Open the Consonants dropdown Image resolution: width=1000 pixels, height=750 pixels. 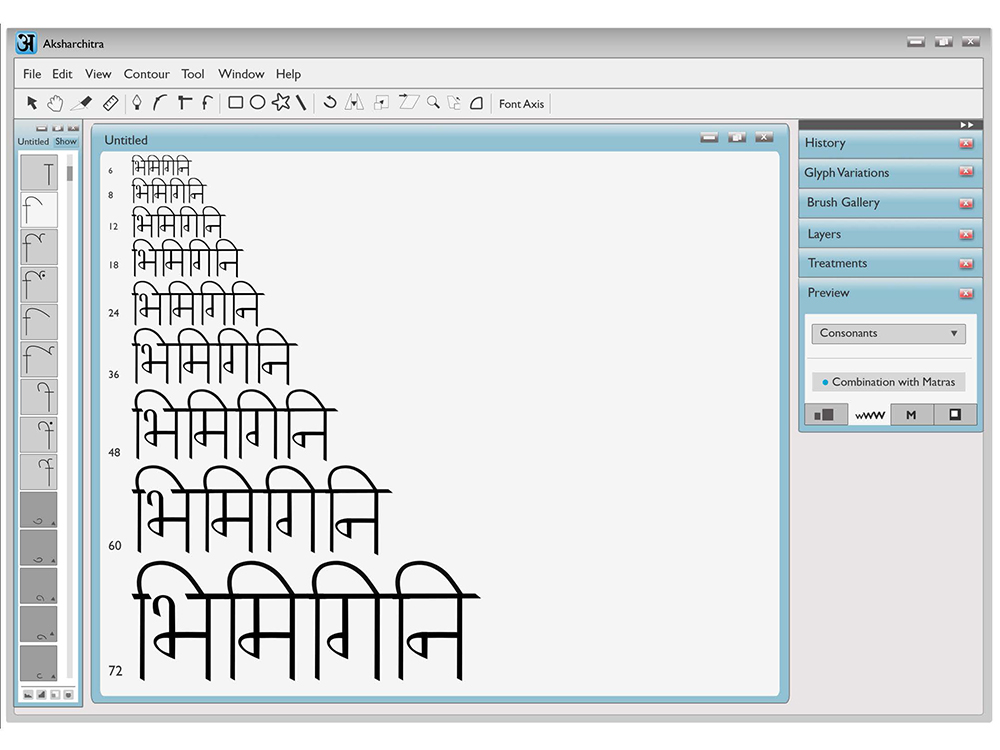(x=888, y=334)
